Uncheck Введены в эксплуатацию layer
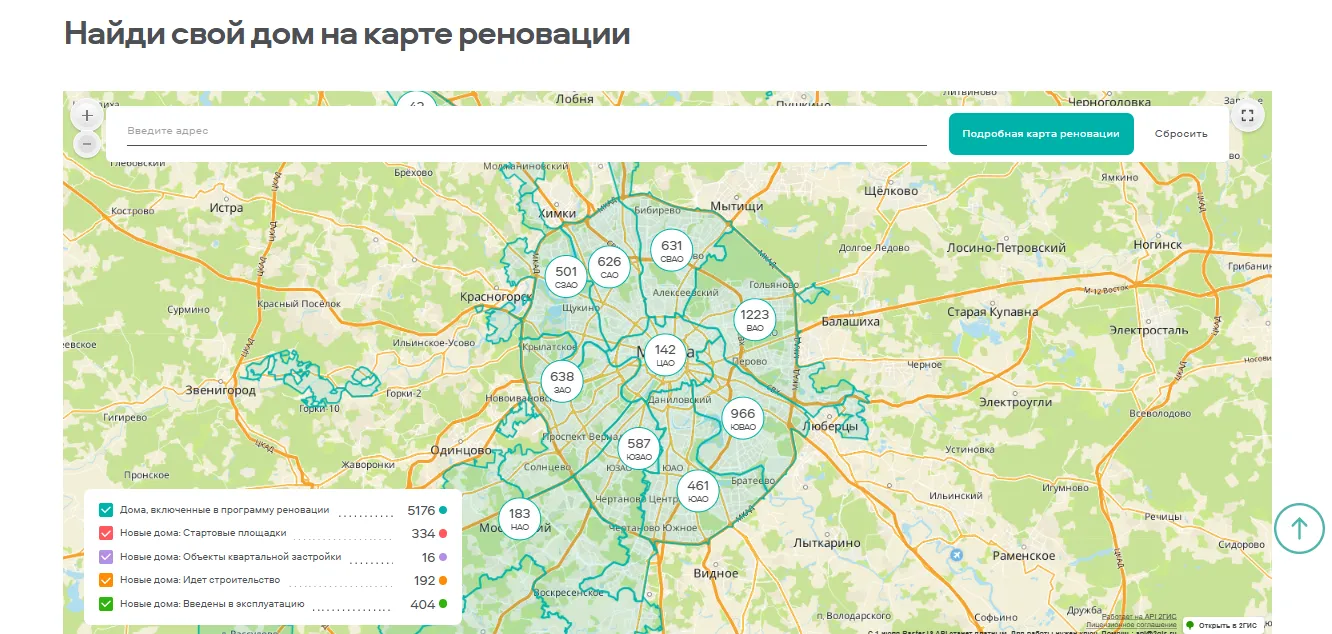1332x634 pixels. [106, 604]
